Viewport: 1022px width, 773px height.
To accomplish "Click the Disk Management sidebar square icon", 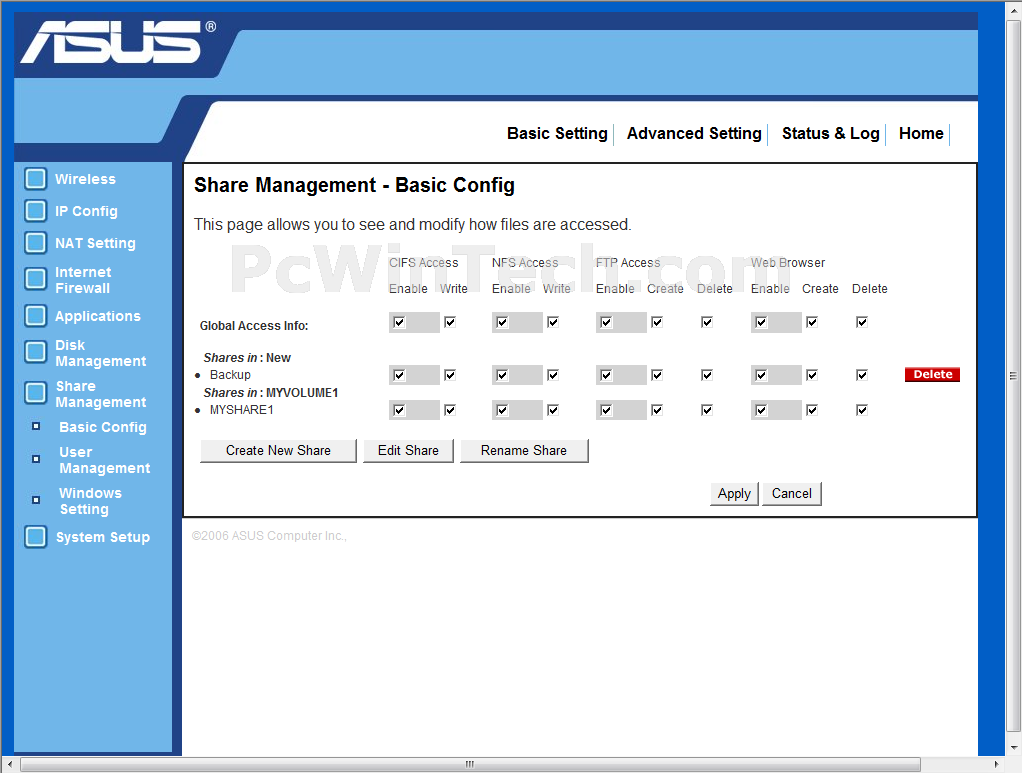I will click(x=35, y=352).
